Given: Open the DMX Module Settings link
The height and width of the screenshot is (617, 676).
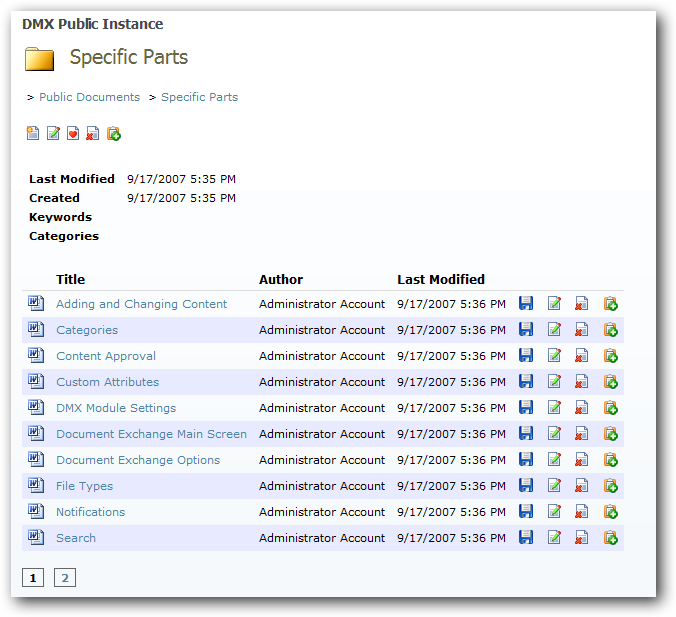Looking at the screenshot, I should tap(116, 408).
